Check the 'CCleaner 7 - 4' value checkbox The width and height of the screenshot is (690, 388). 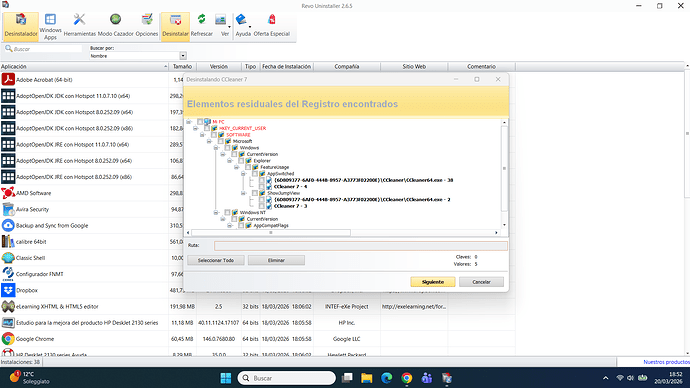point(262,187)
